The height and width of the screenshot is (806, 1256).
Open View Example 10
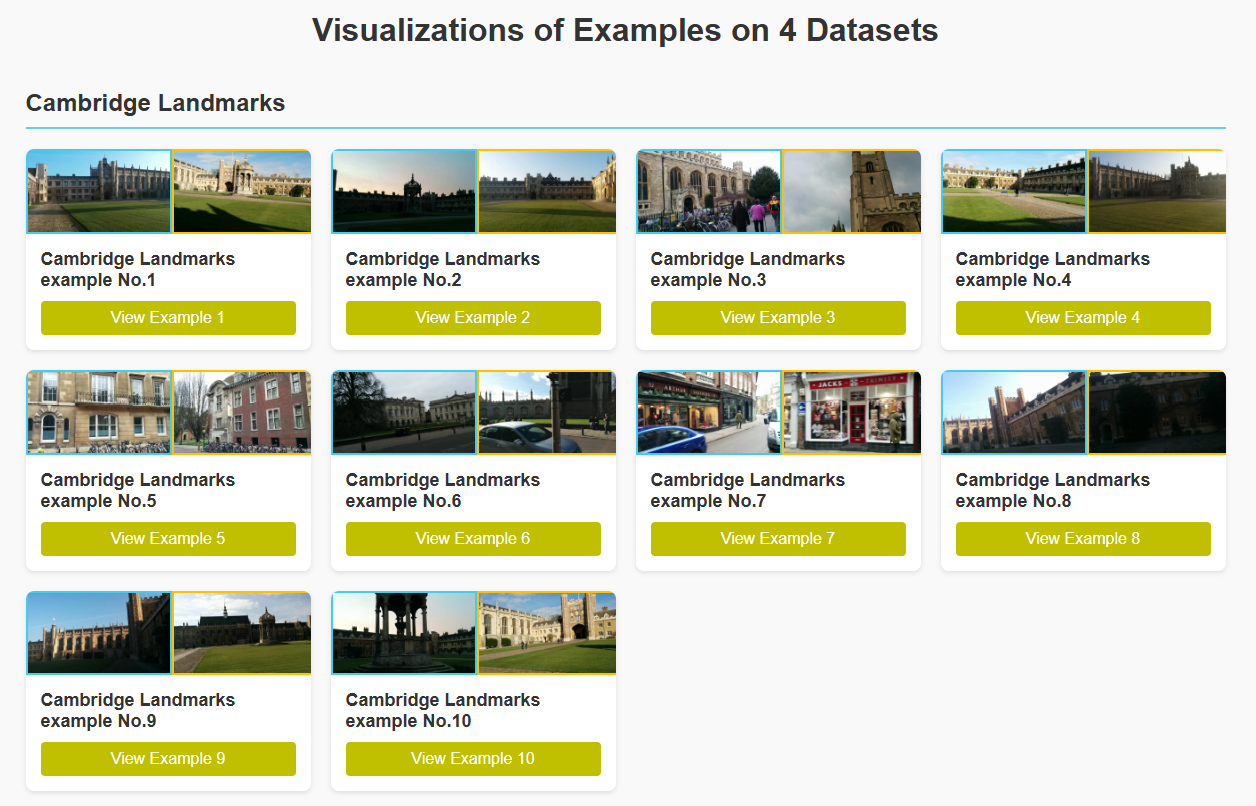[473, 759]
